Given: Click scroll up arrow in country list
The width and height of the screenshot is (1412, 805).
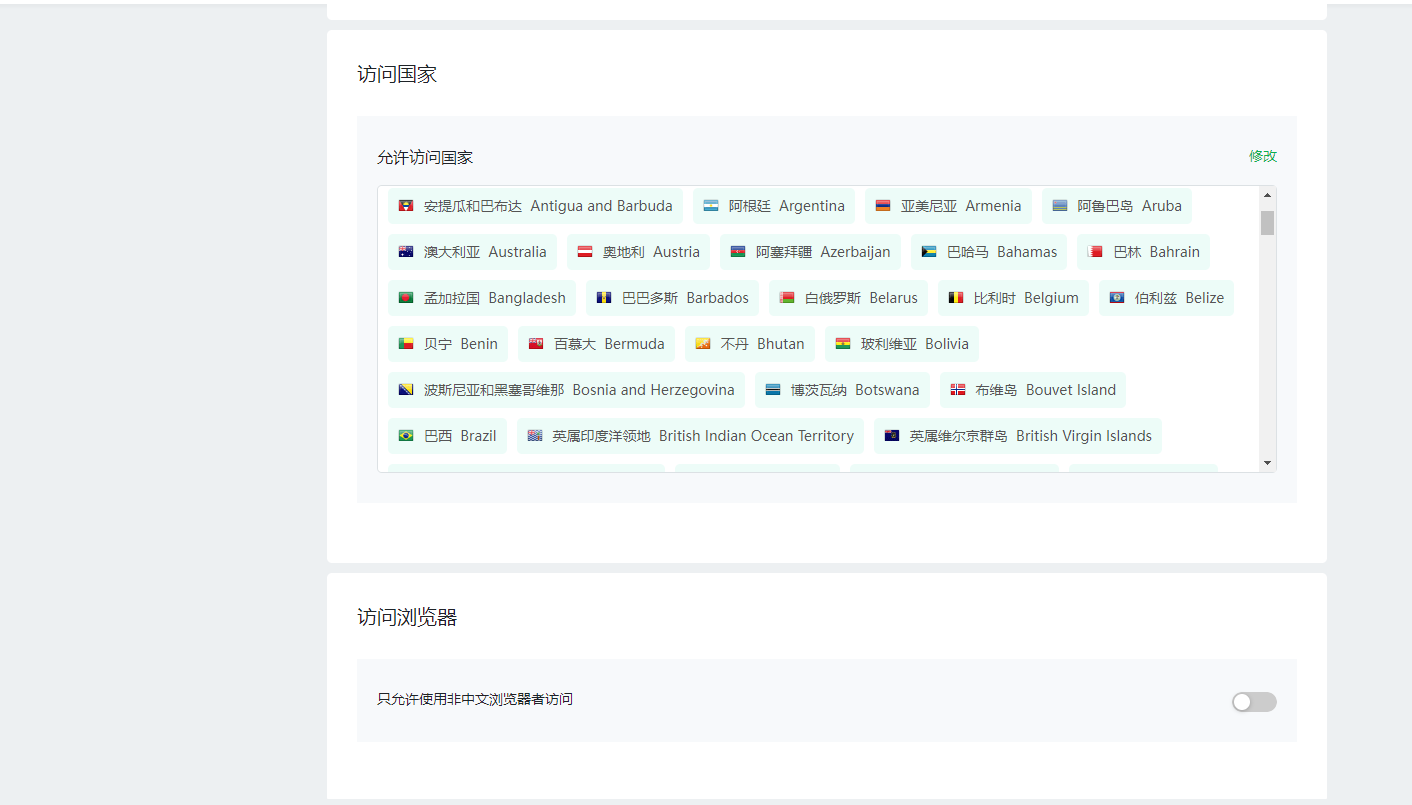Looking at the screenshot, I should (1267, 196).
